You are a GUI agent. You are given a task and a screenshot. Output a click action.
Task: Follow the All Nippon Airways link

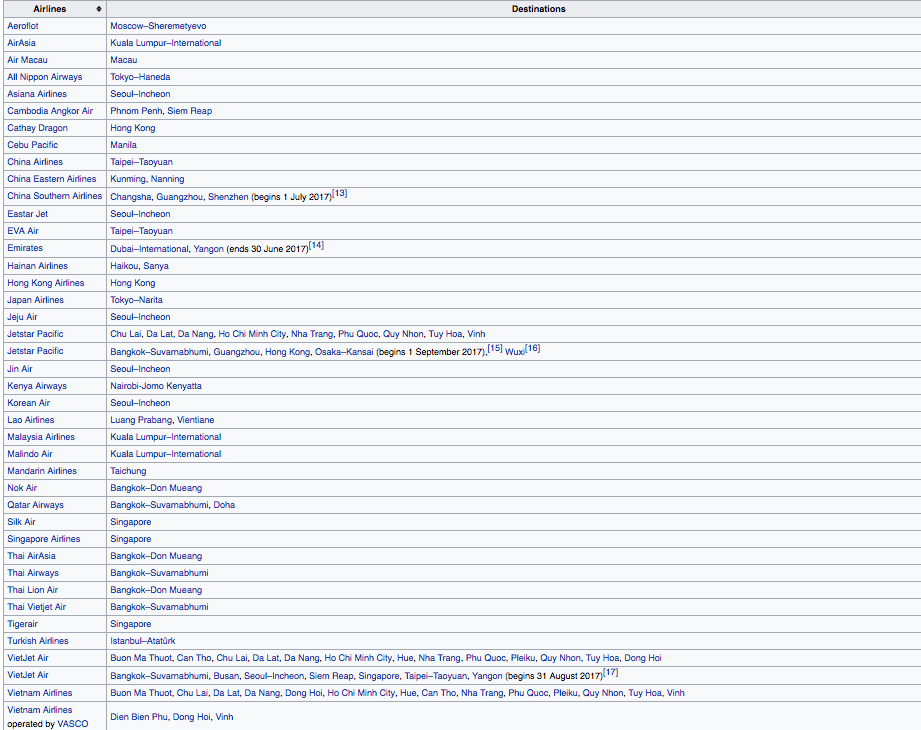(45, 77)
